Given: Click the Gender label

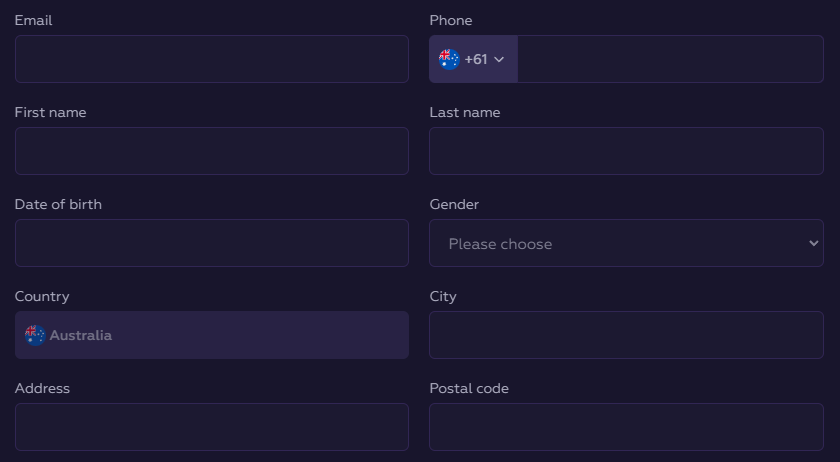Looking at the screenshot, I should pos(454,204).
